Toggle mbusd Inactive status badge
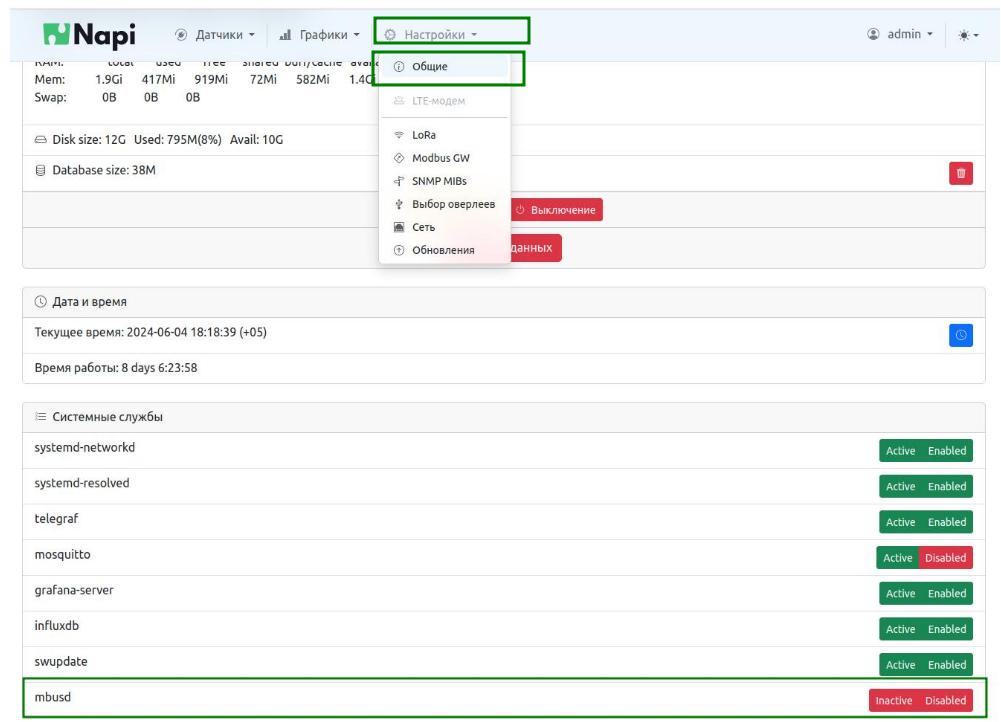The height and width of the screenshot is (722, 1001). click(x=894, y=701)
